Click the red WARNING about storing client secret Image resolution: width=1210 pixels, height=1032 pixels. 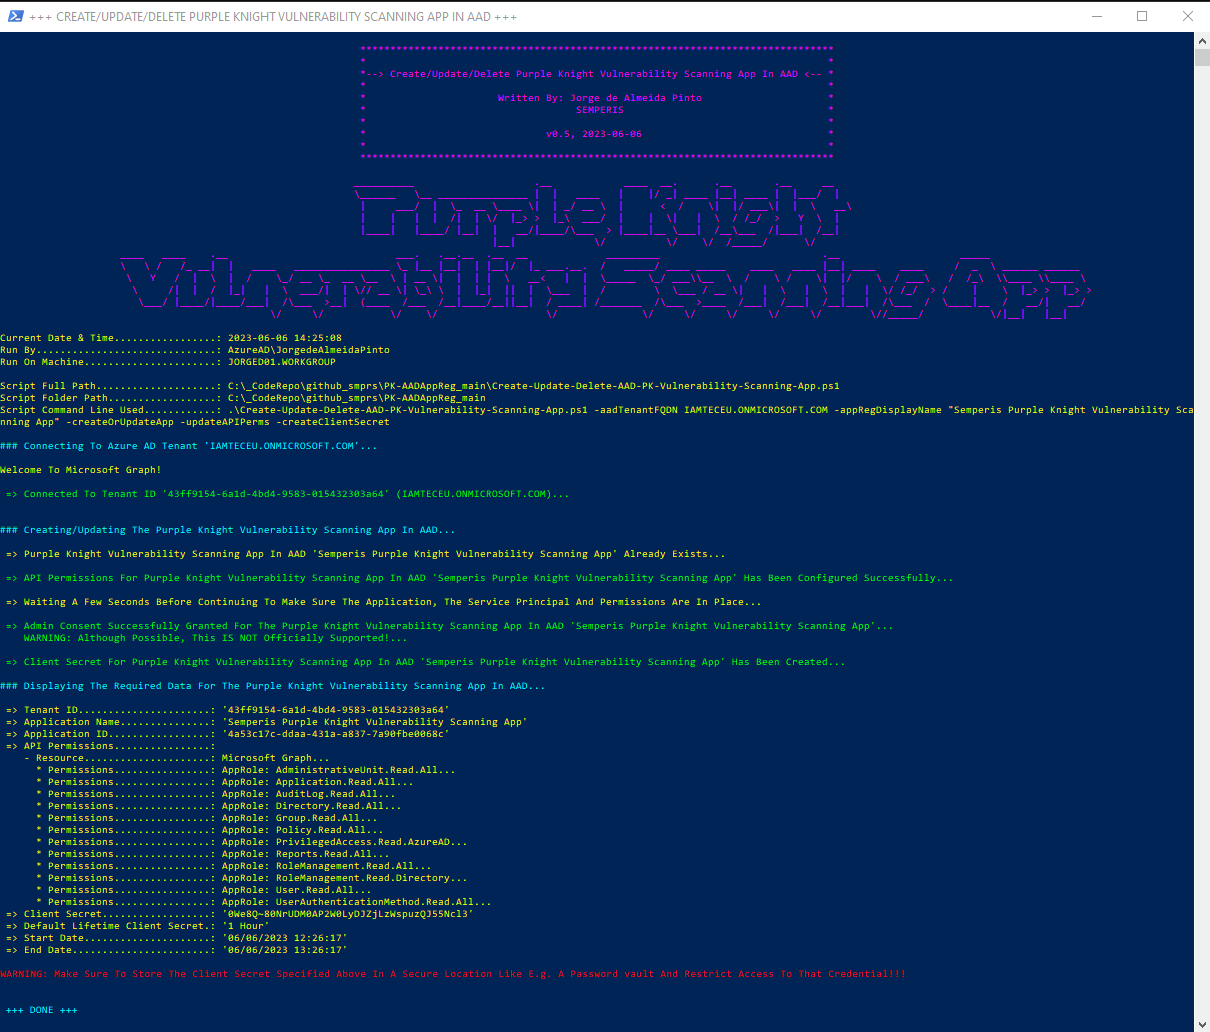(x=453, y=974)
